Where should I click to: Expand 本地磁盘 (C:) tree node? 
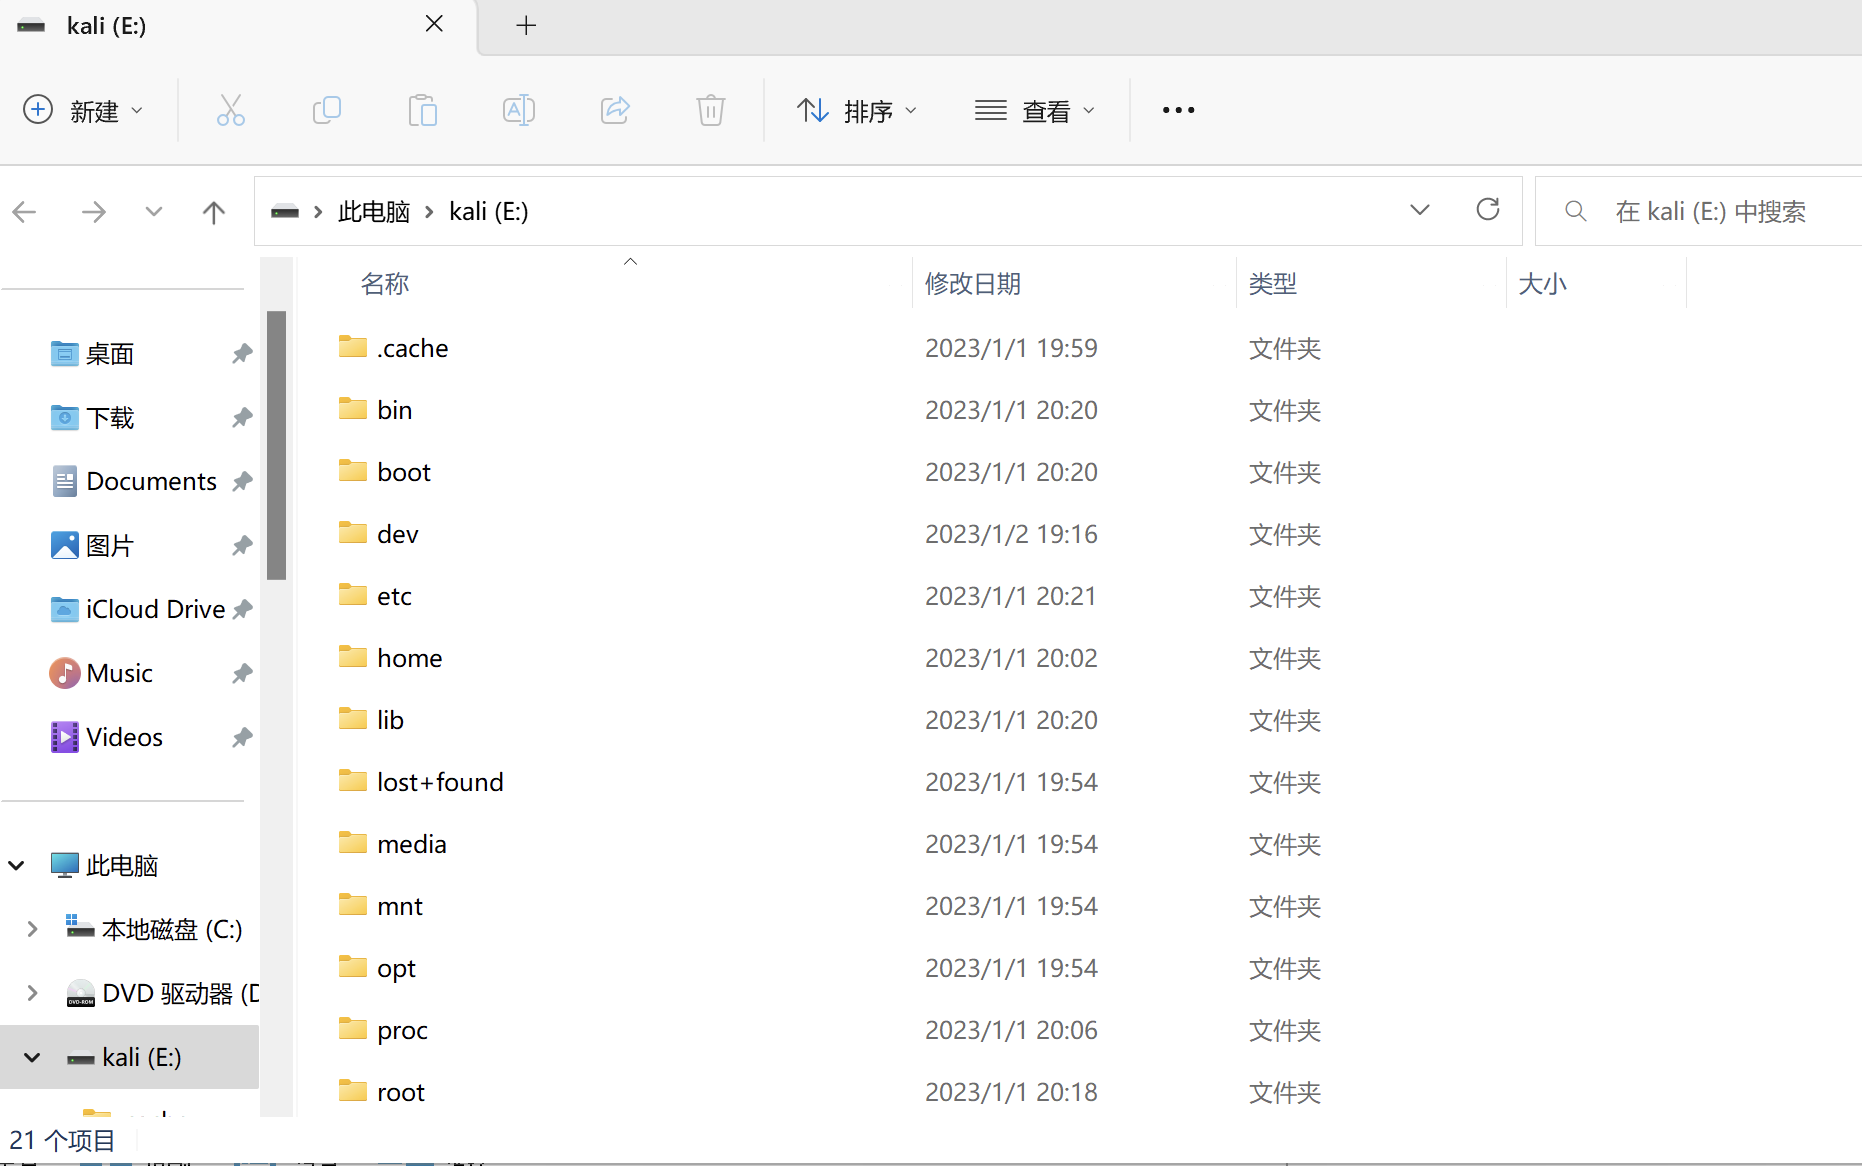(x=32, y=929)
